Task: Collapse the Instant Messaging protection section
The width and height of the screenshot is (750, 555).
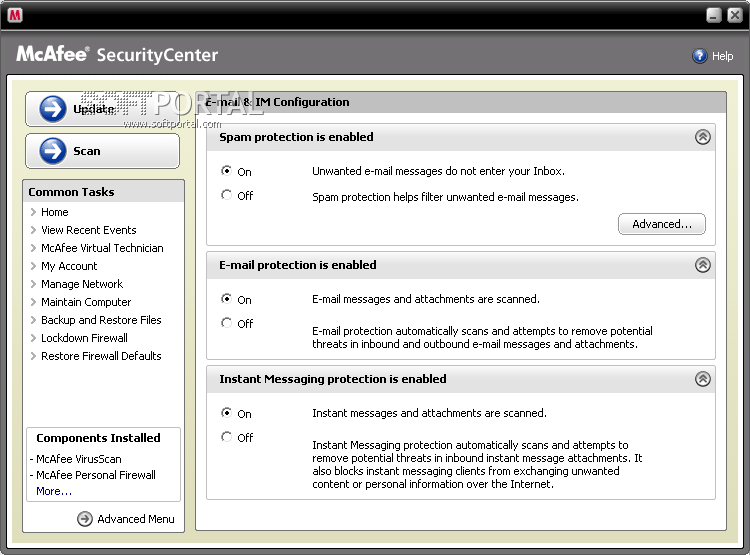Action: [x=702, y=379]
